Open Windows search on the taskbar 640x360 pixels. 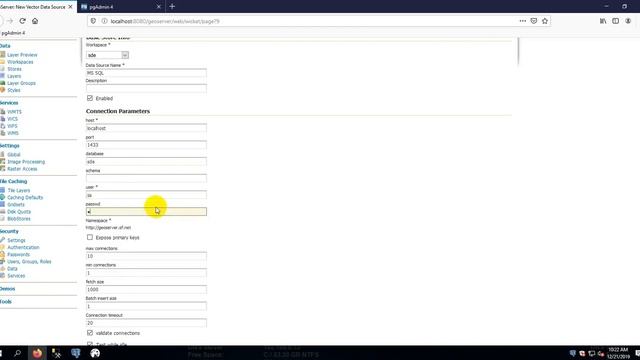point(17,353)
